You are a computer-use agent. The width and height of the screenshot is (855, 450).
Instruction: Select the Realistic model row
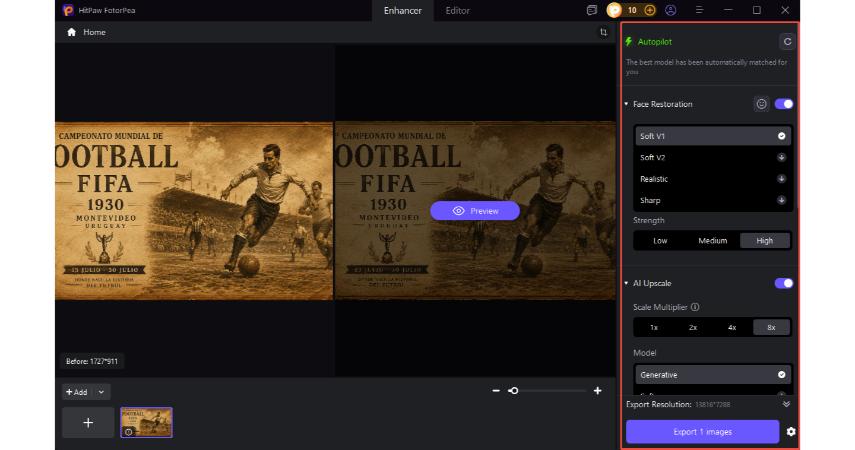point(713,178)
